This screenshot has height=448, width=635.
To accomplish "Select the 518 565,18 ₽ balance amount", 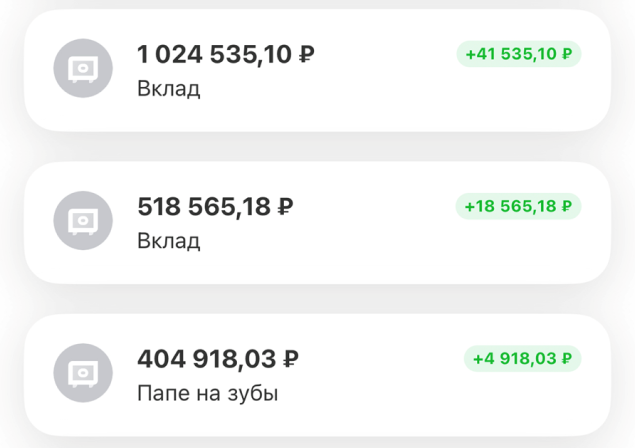I will click(x=215, y=207).
